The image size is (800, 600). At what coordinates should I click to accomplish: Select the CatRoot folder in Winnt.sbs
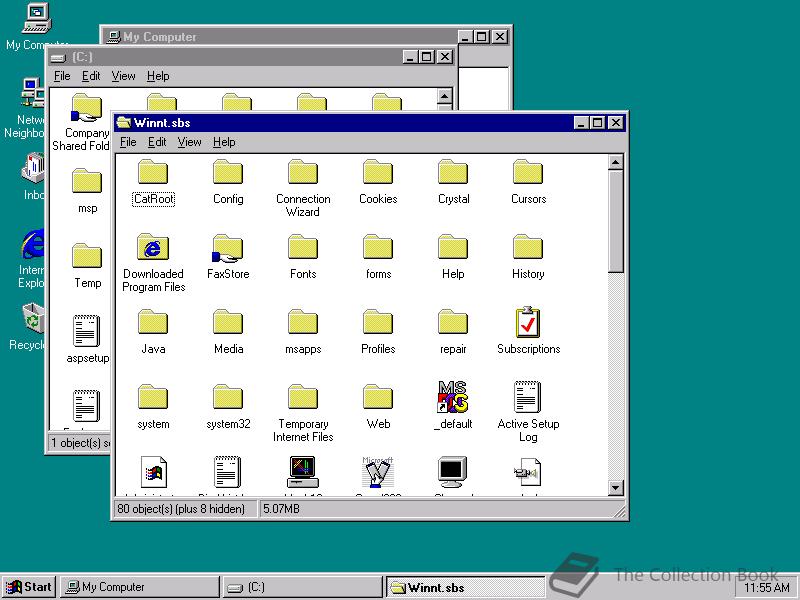(153, 183)
